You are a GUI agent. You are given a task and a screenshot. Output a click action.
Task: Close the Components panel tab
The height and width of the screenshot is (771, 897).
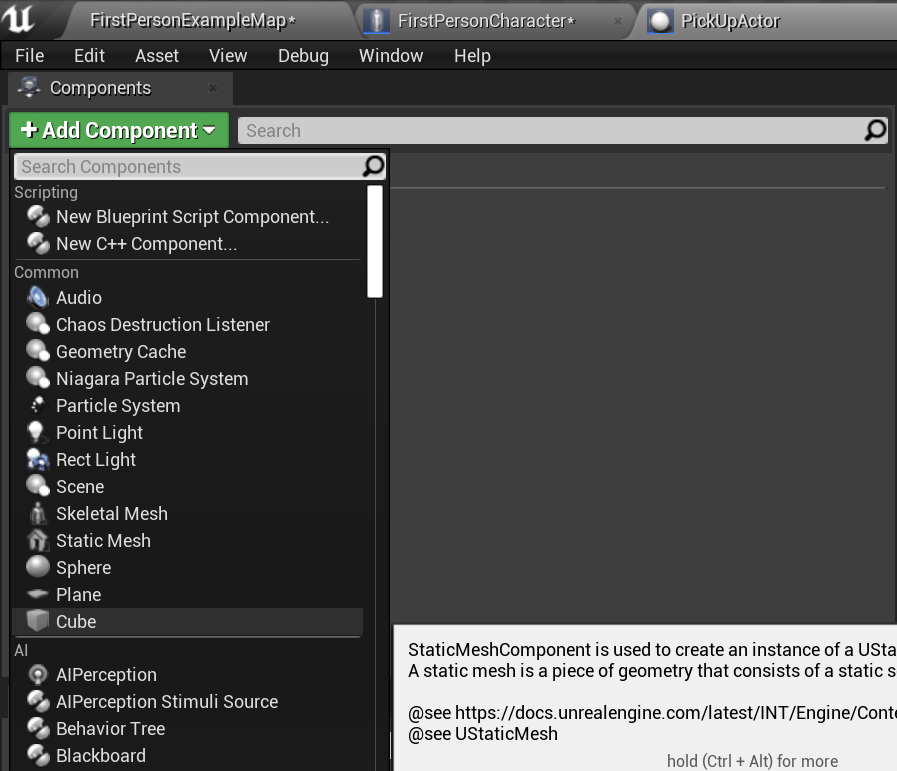213,88
